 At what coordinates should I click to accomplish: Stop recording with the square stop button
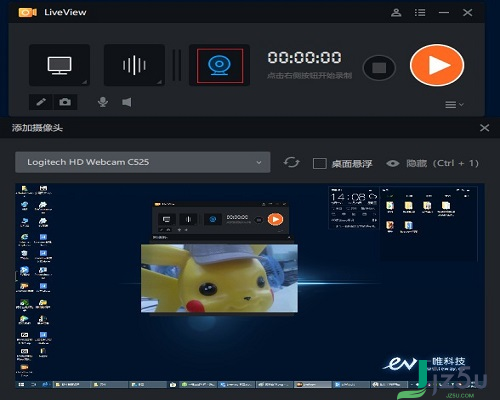pyautogui.click(x=379, y=68)
